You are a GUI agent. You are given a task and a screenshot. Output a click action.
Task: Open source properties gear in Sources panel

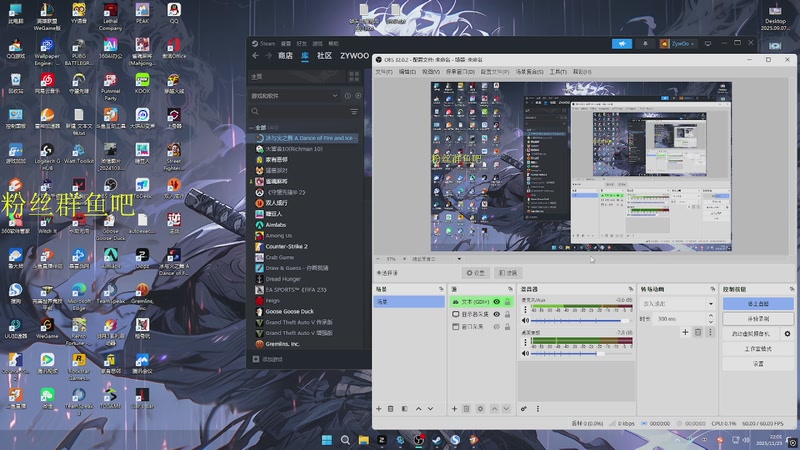point(480,409)
